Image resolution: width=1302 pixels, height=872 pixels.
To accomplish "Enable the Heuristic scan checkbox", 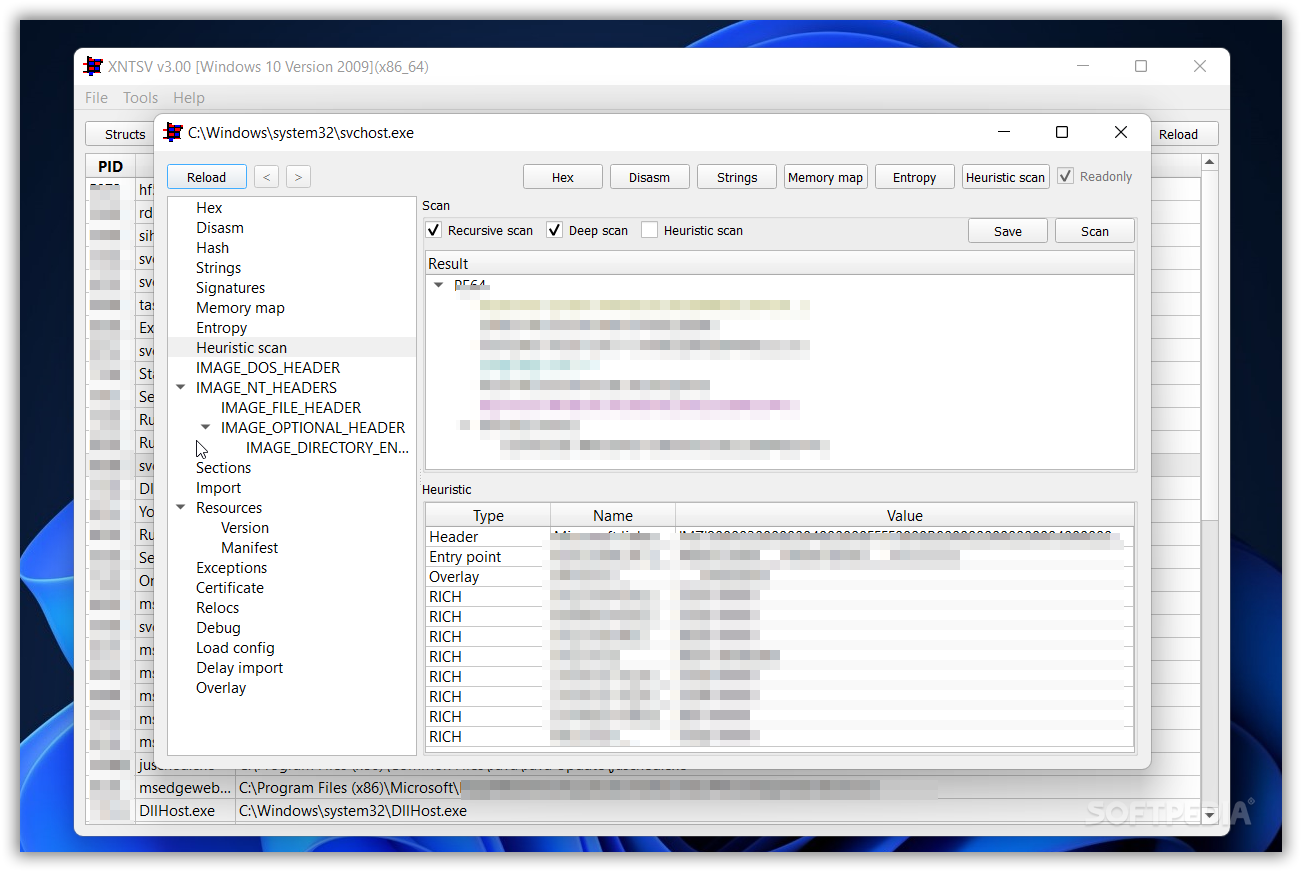I will (650, 230).
